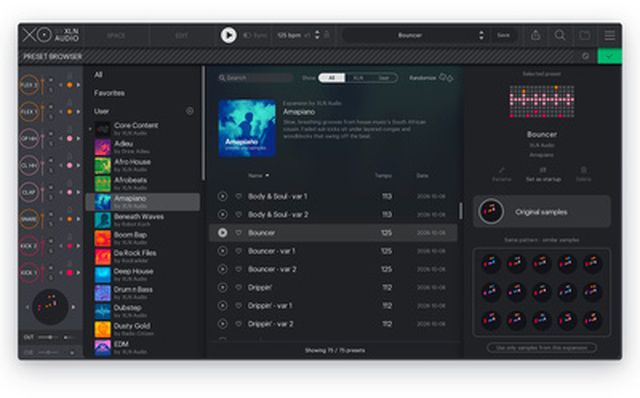Image resolution: width=640 pixels, height=398 pixels.
Task: Click the KICK 1 pad circle
Action: point(29,273)
